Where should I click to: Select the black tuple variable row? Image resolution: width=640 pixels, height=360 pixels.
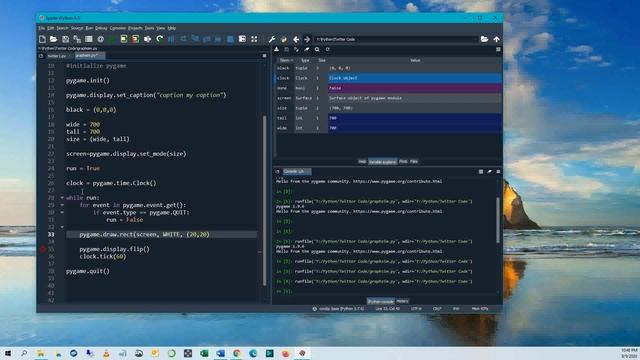point(389,68)
